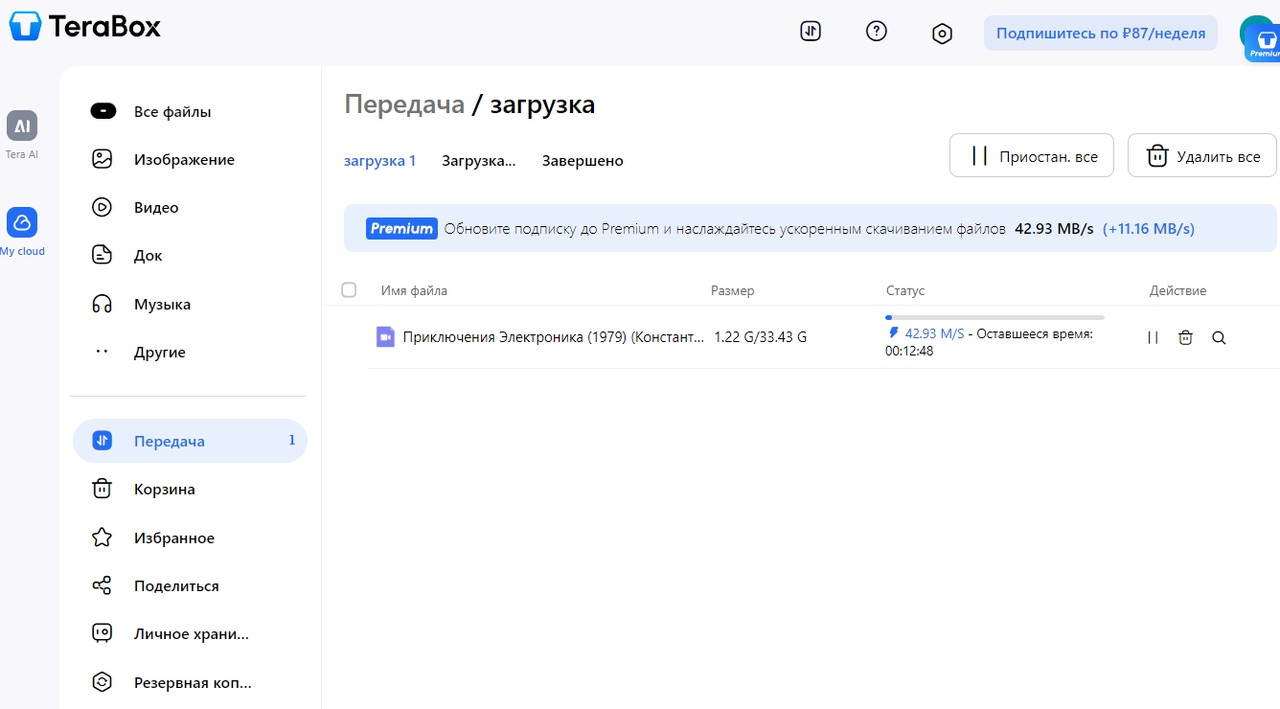Click the Корзина trash bin icon

102,489
